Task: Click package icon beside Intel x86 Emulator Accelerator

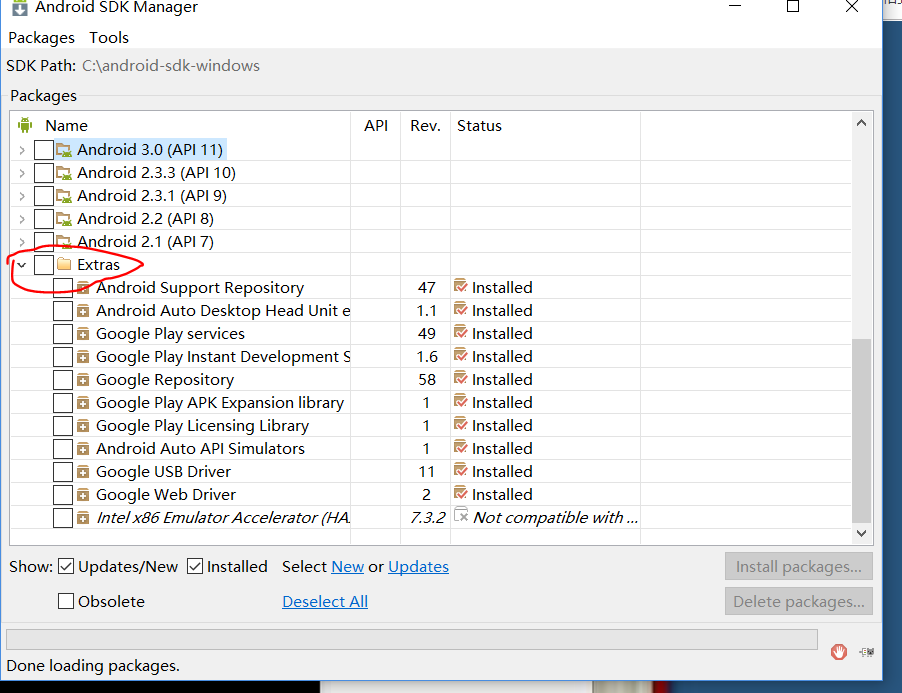Action: point(83,518)
